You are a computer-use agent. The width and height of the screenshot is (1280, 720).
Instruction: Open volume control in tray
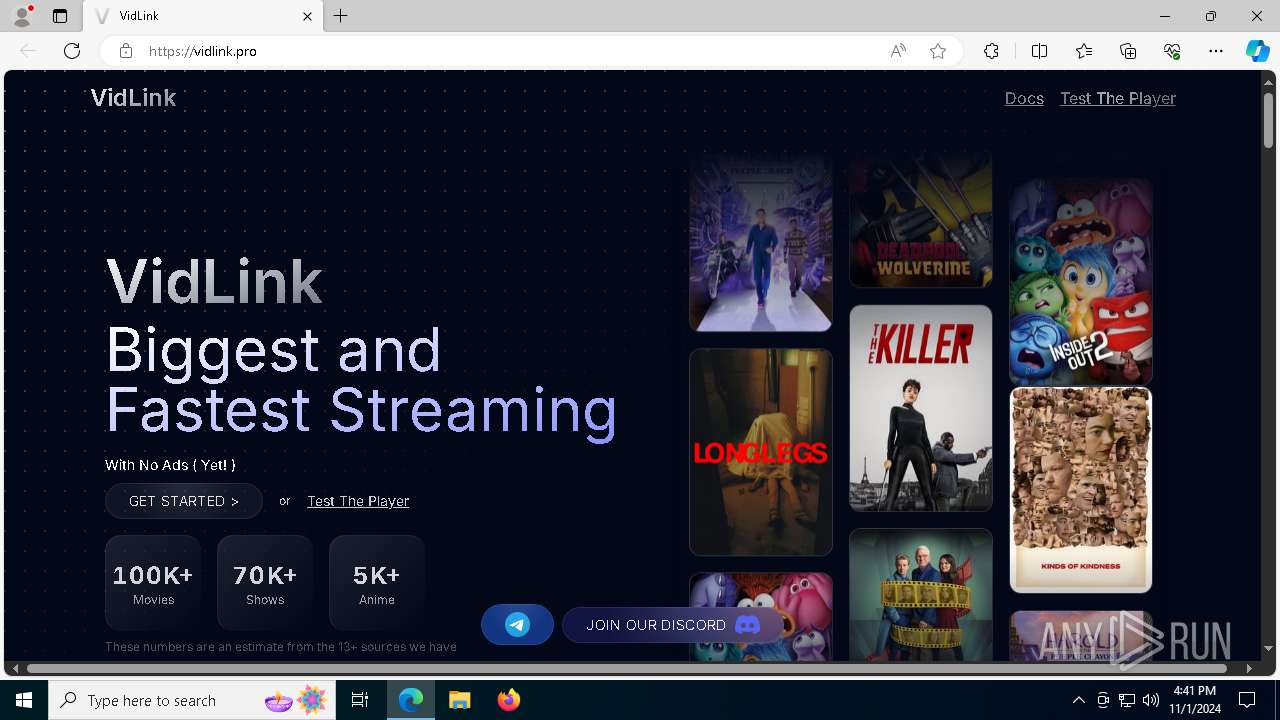tap(1151, 700)
